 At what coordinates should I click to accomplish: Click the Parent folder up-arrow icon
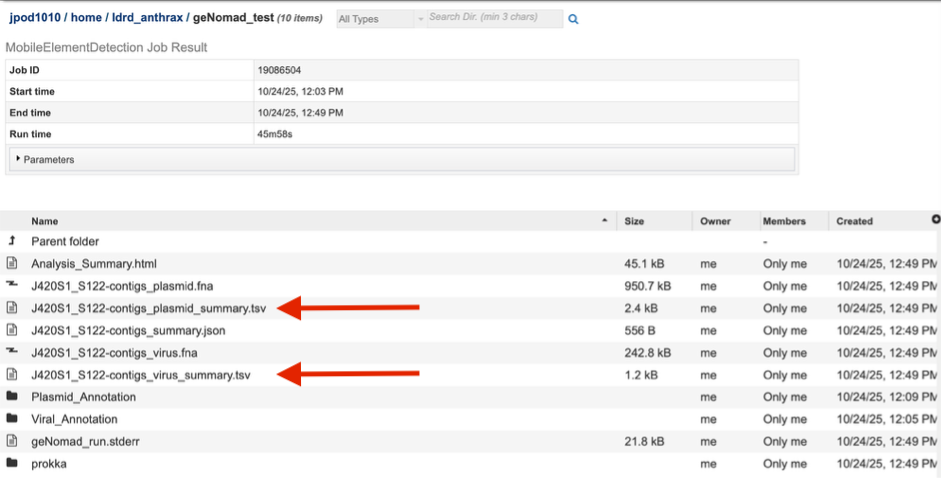[12, 241]
